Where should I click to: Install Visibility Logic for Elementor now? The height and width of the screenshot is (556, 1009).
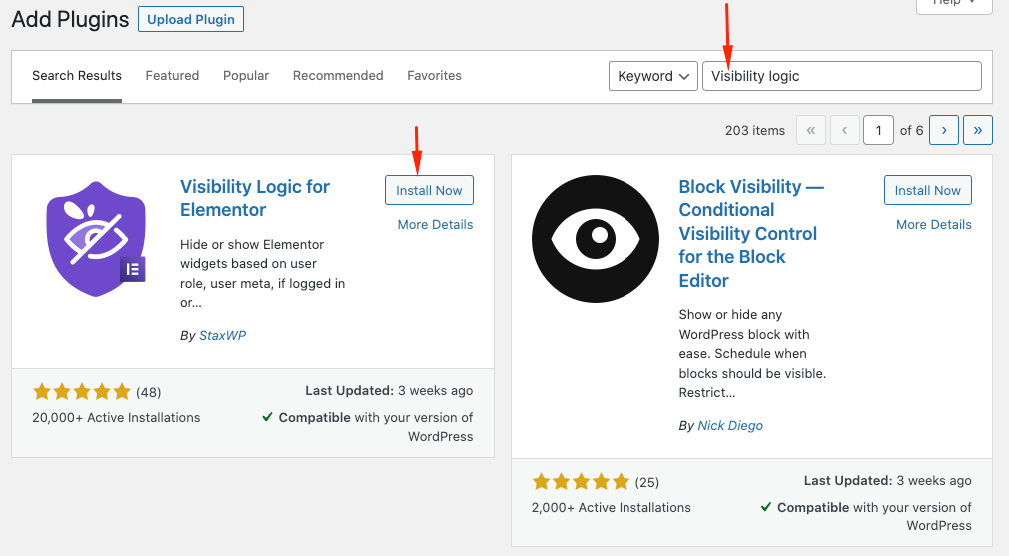[x=429, y=190]
